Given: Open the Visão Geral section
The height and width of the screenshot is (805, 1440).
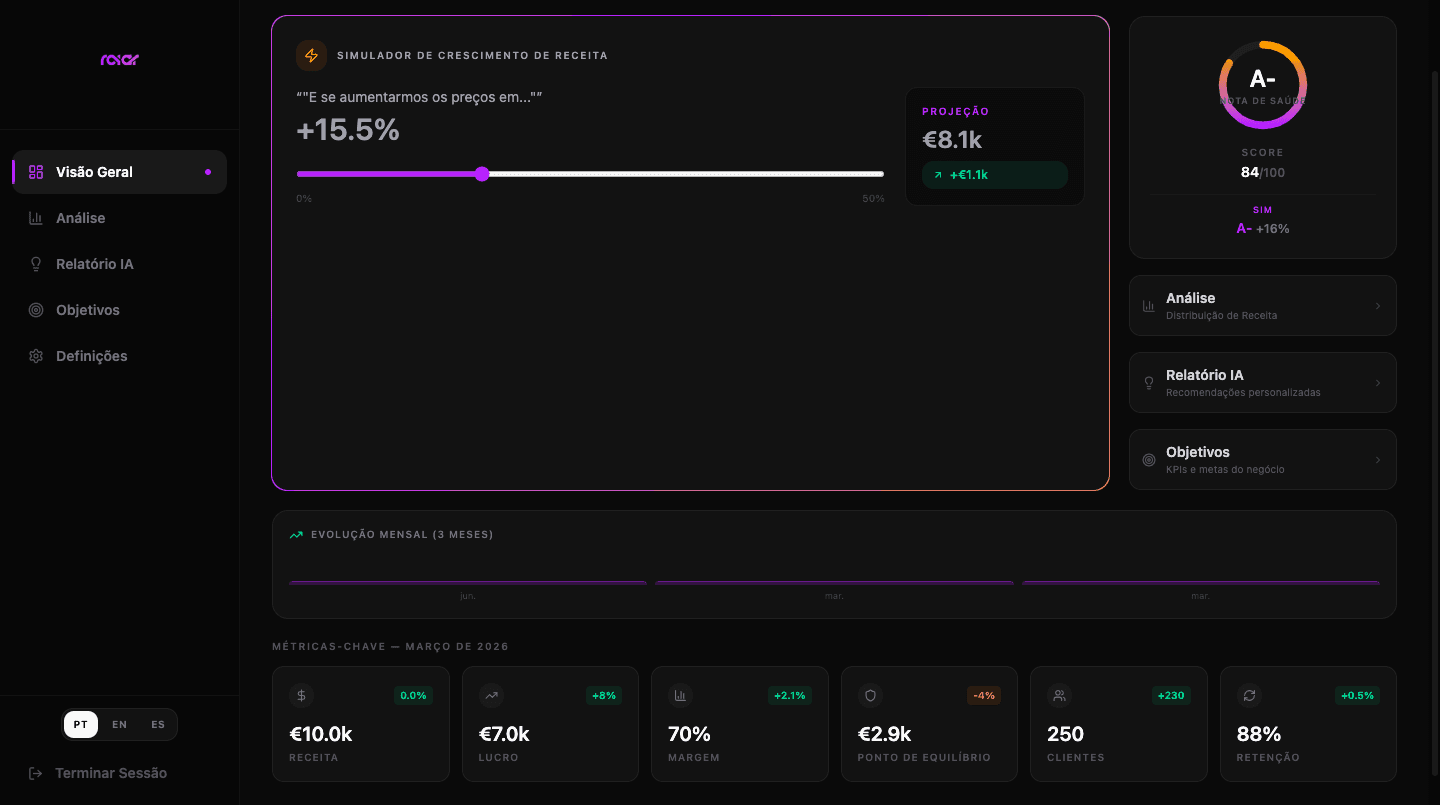Looking at the screenshot, I should pos(93,172).
